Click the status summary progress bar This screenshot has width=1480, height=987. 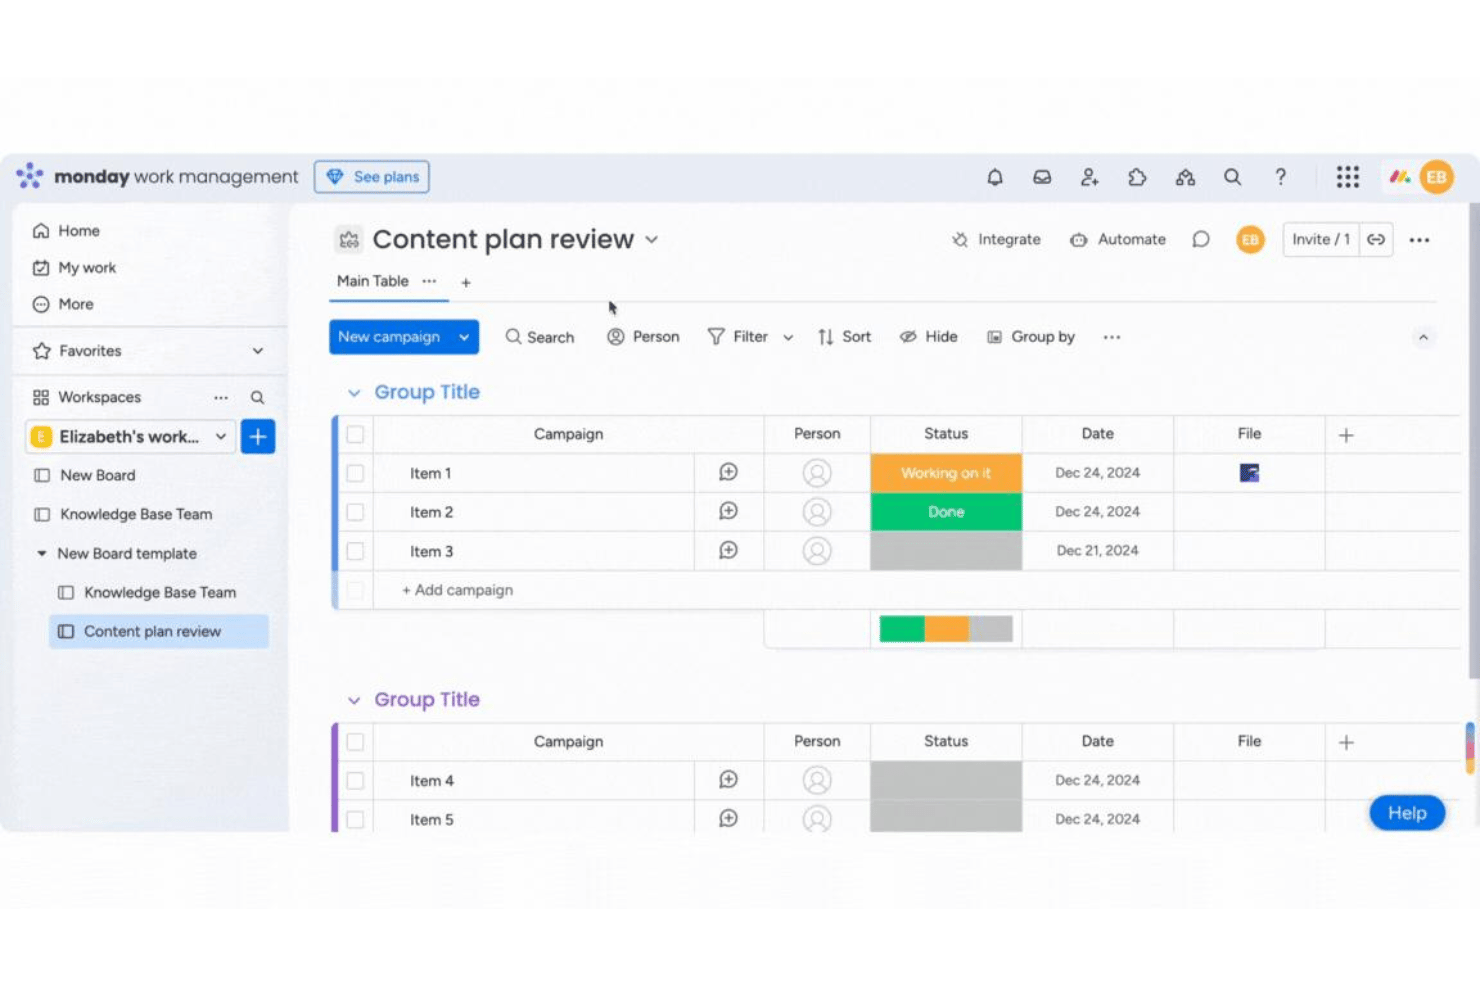[946, 628]
